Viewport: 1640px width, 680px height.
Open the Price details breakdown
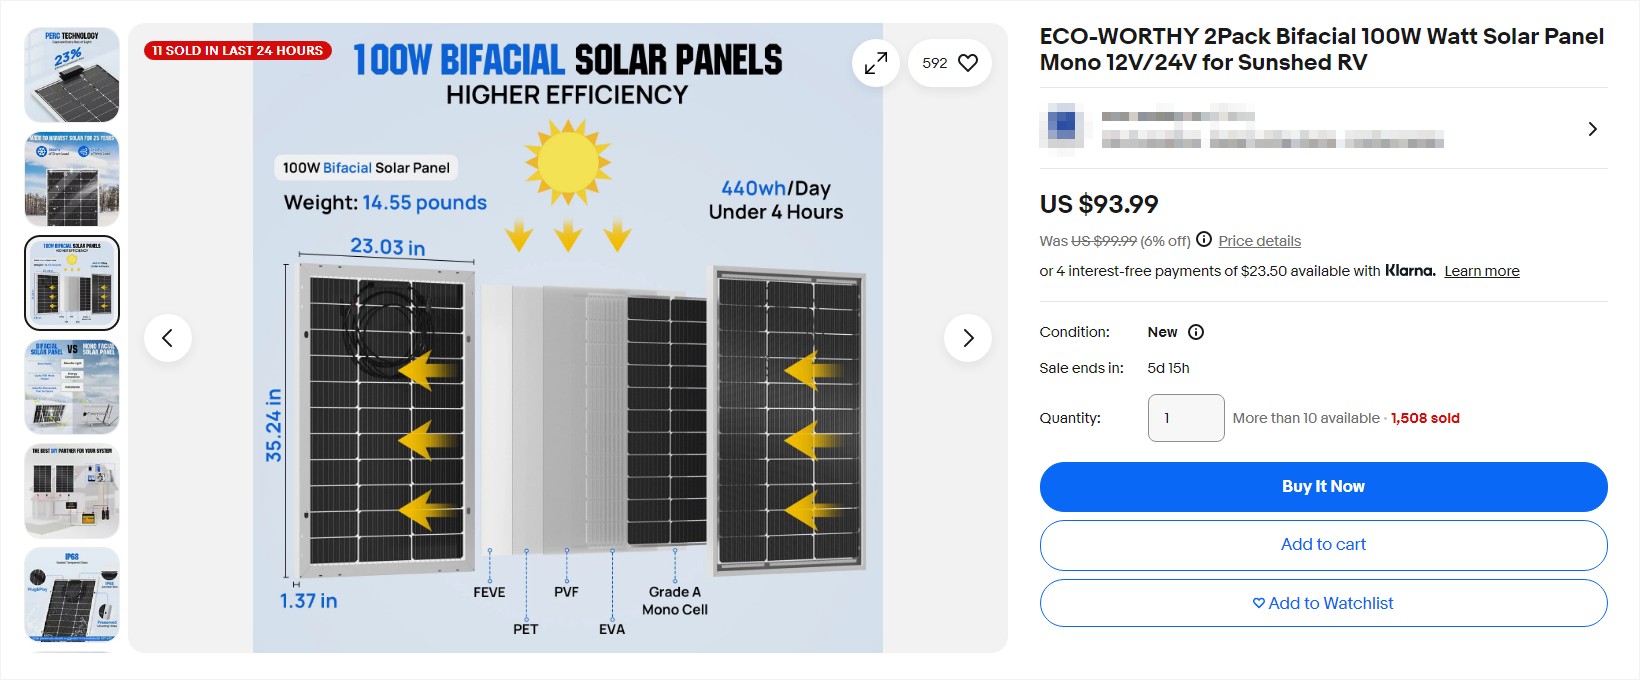(x=1259, y=240)
